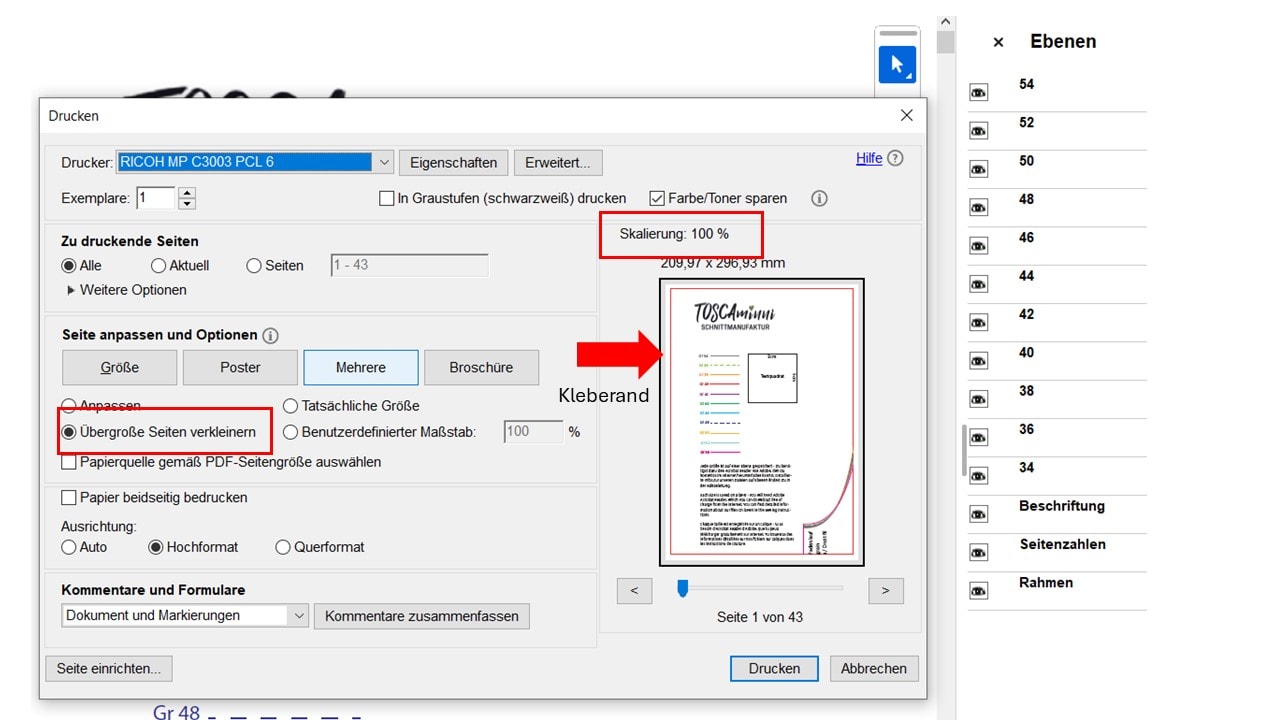Click info icon next to Seite anpassen und Optionen
This screenshot has width=1280, height=720.
click(270, 336)
